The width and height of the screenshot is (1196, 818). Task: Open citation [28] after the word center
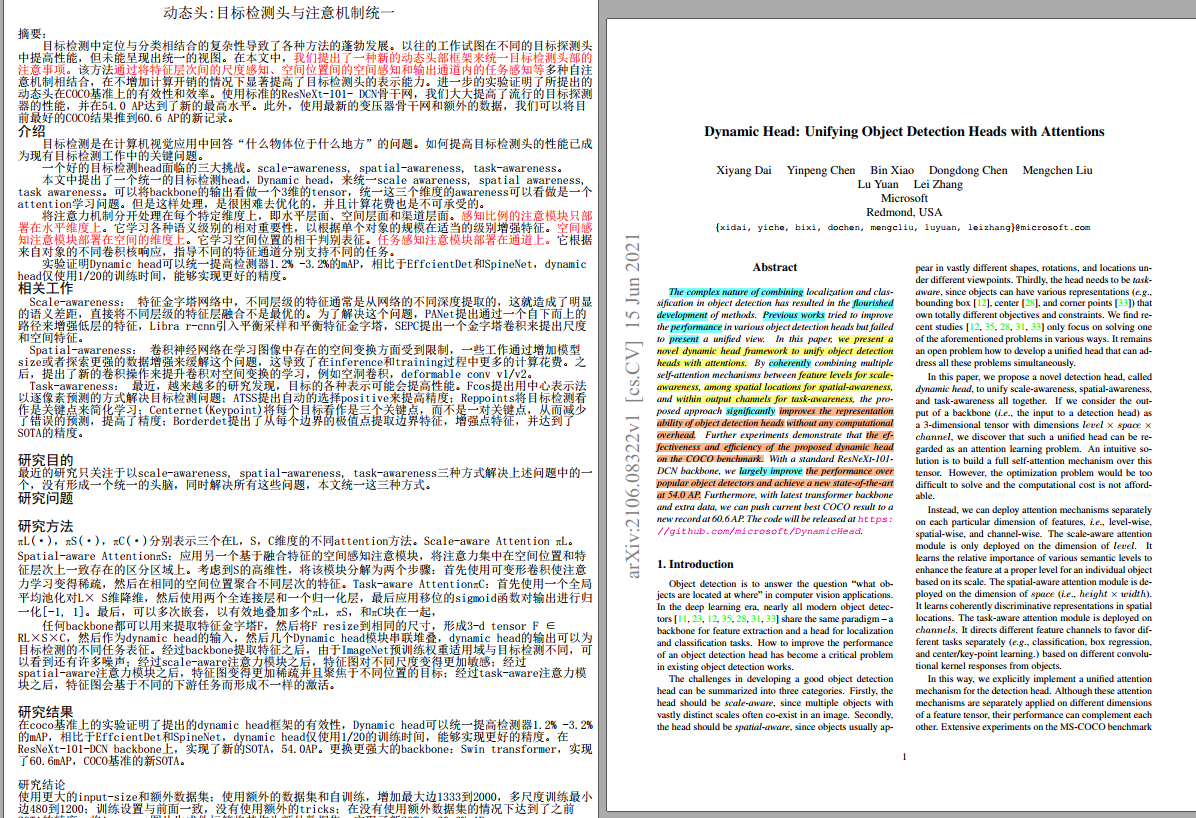[x=1030, y=303]
